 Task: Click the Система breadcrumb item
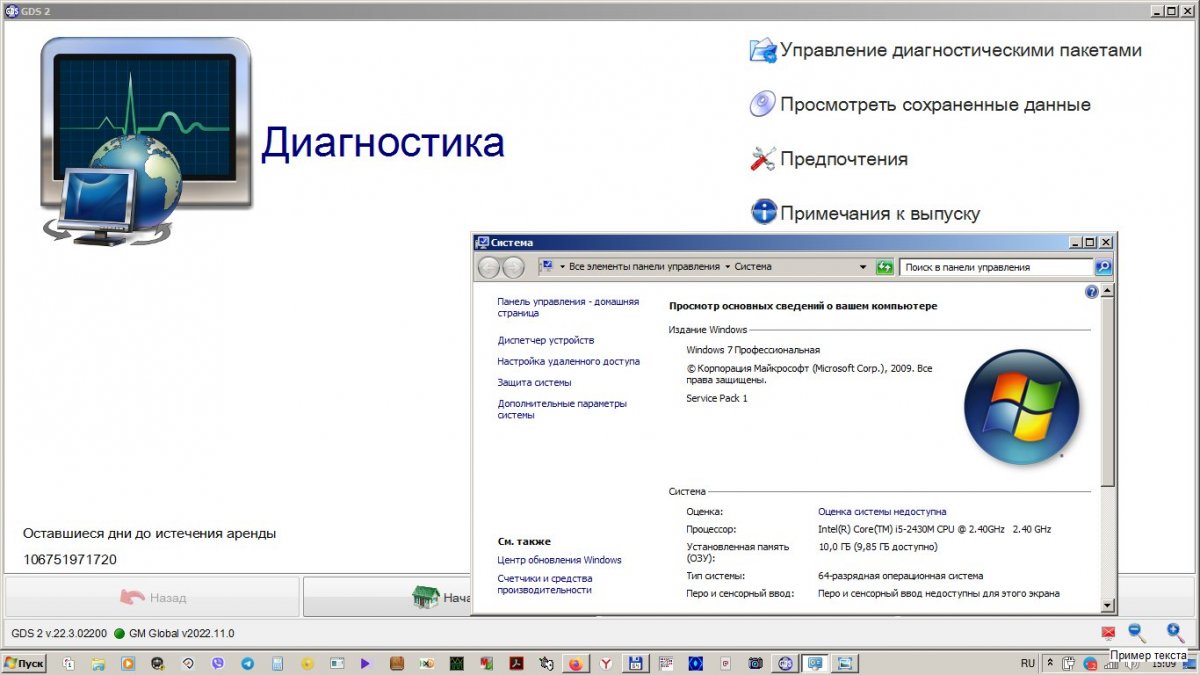coord(753,267)
